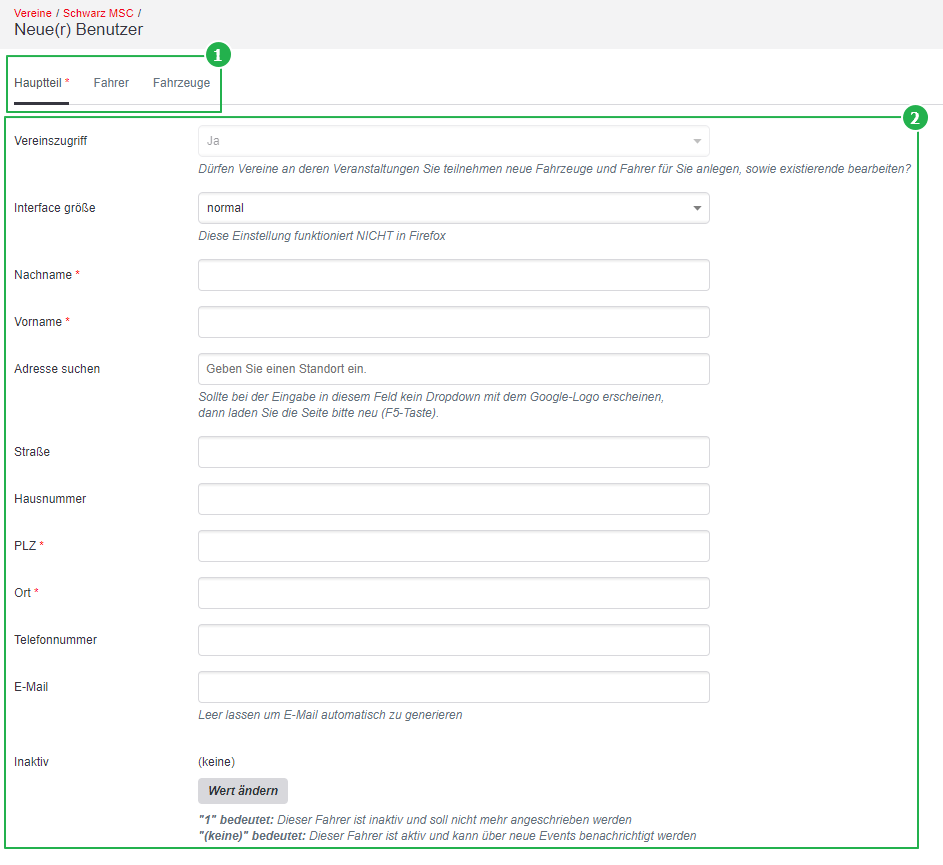Click the Interface größe label
The height and width of the screenshot is (865, 943).
point(55,208)
